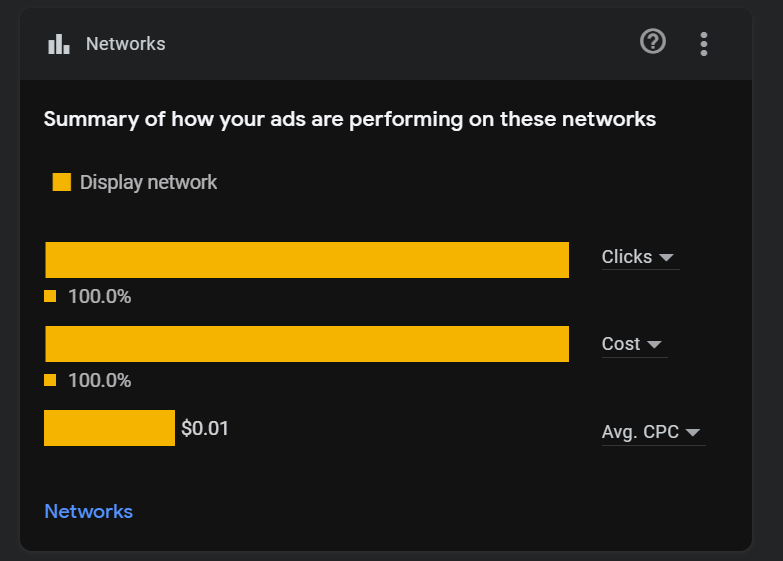Click the $0.01 value label
783x561 pixels.
205,428
